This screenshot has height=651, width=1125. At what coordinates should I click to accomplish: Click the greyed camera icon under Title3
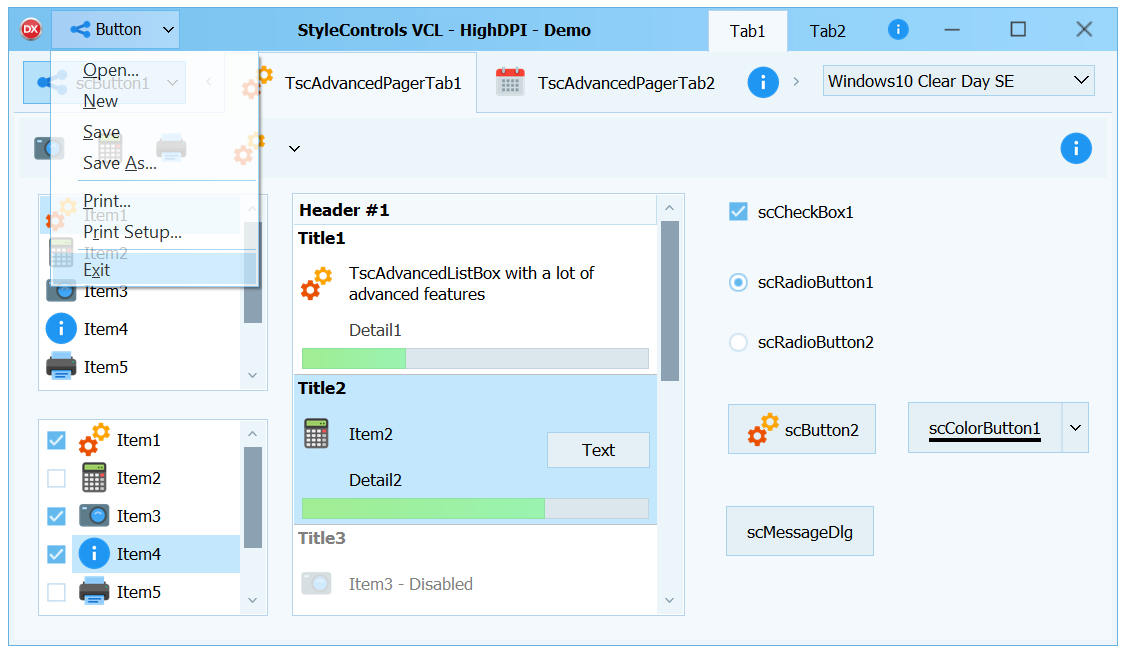point(316,584)
